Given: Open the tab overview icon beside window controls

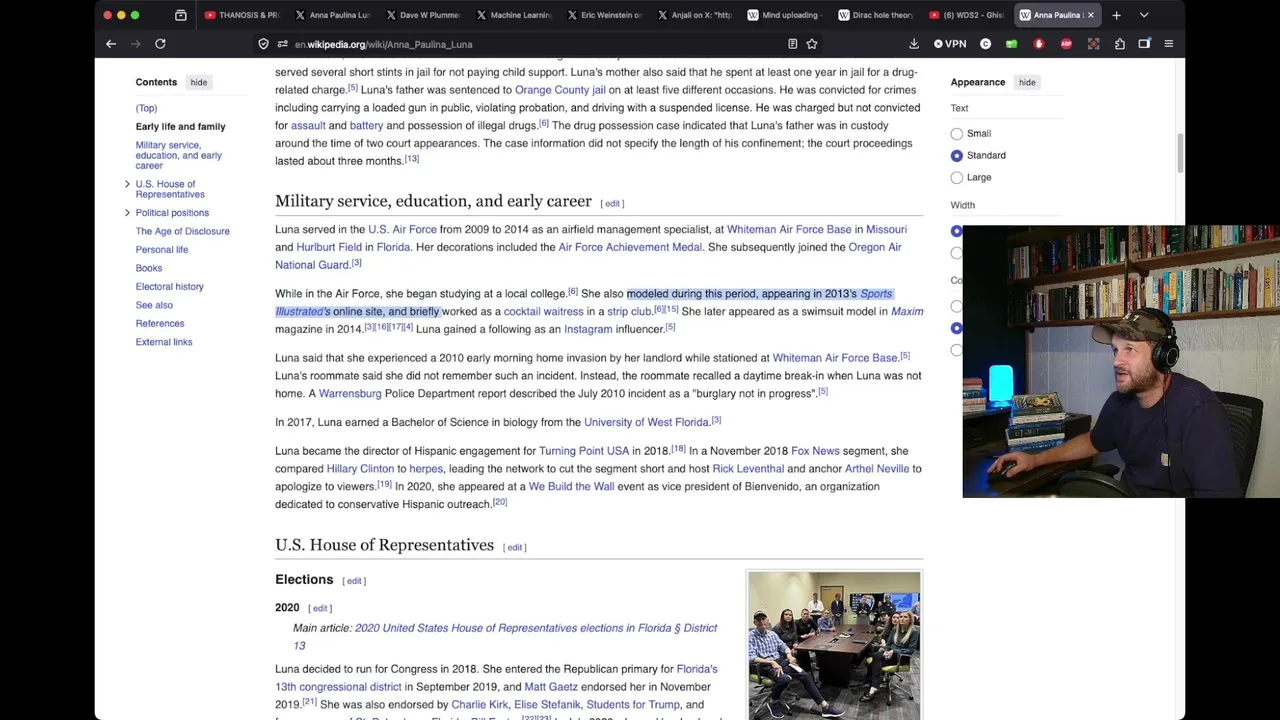Looking at the screenshot, I should point(181,15).
